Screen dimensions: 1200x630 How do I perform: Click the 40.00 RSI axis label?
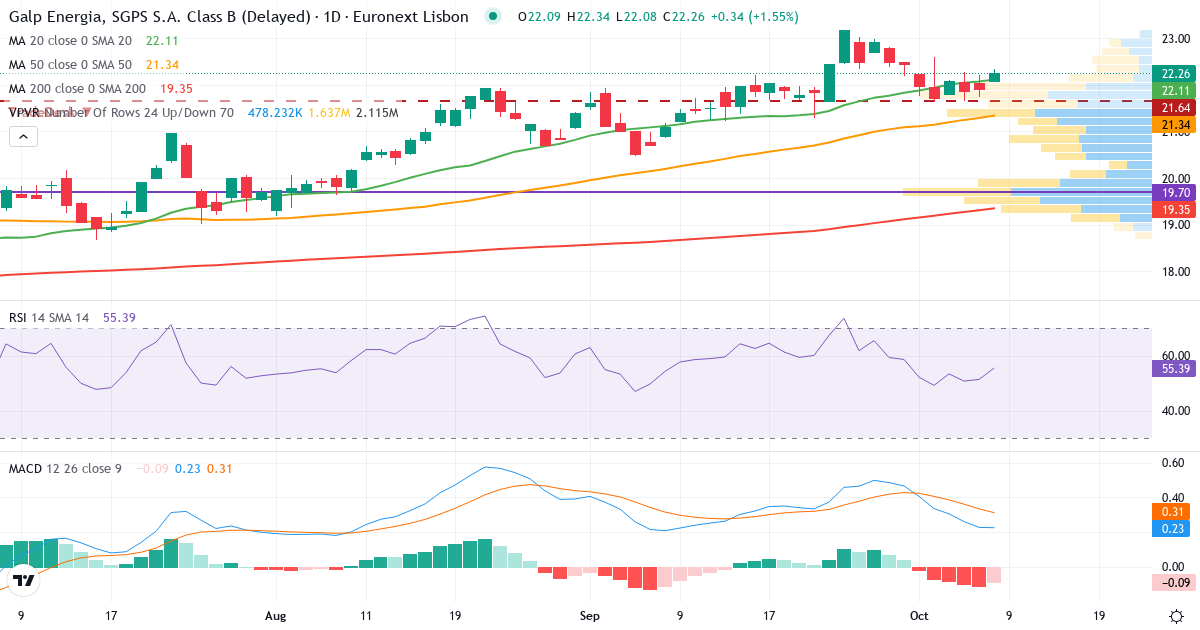(1177, 411)
